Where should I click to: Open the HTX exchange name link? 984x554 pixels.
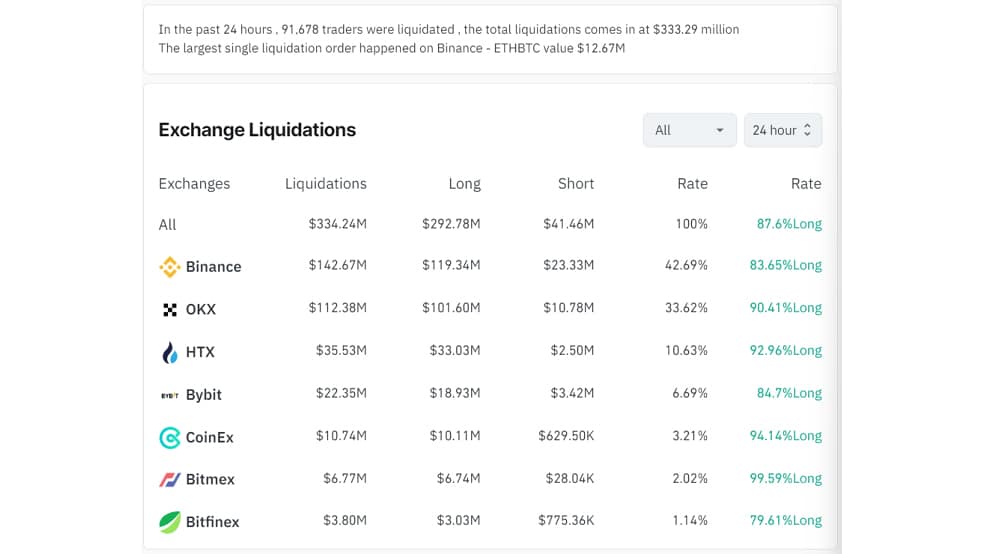200,352
